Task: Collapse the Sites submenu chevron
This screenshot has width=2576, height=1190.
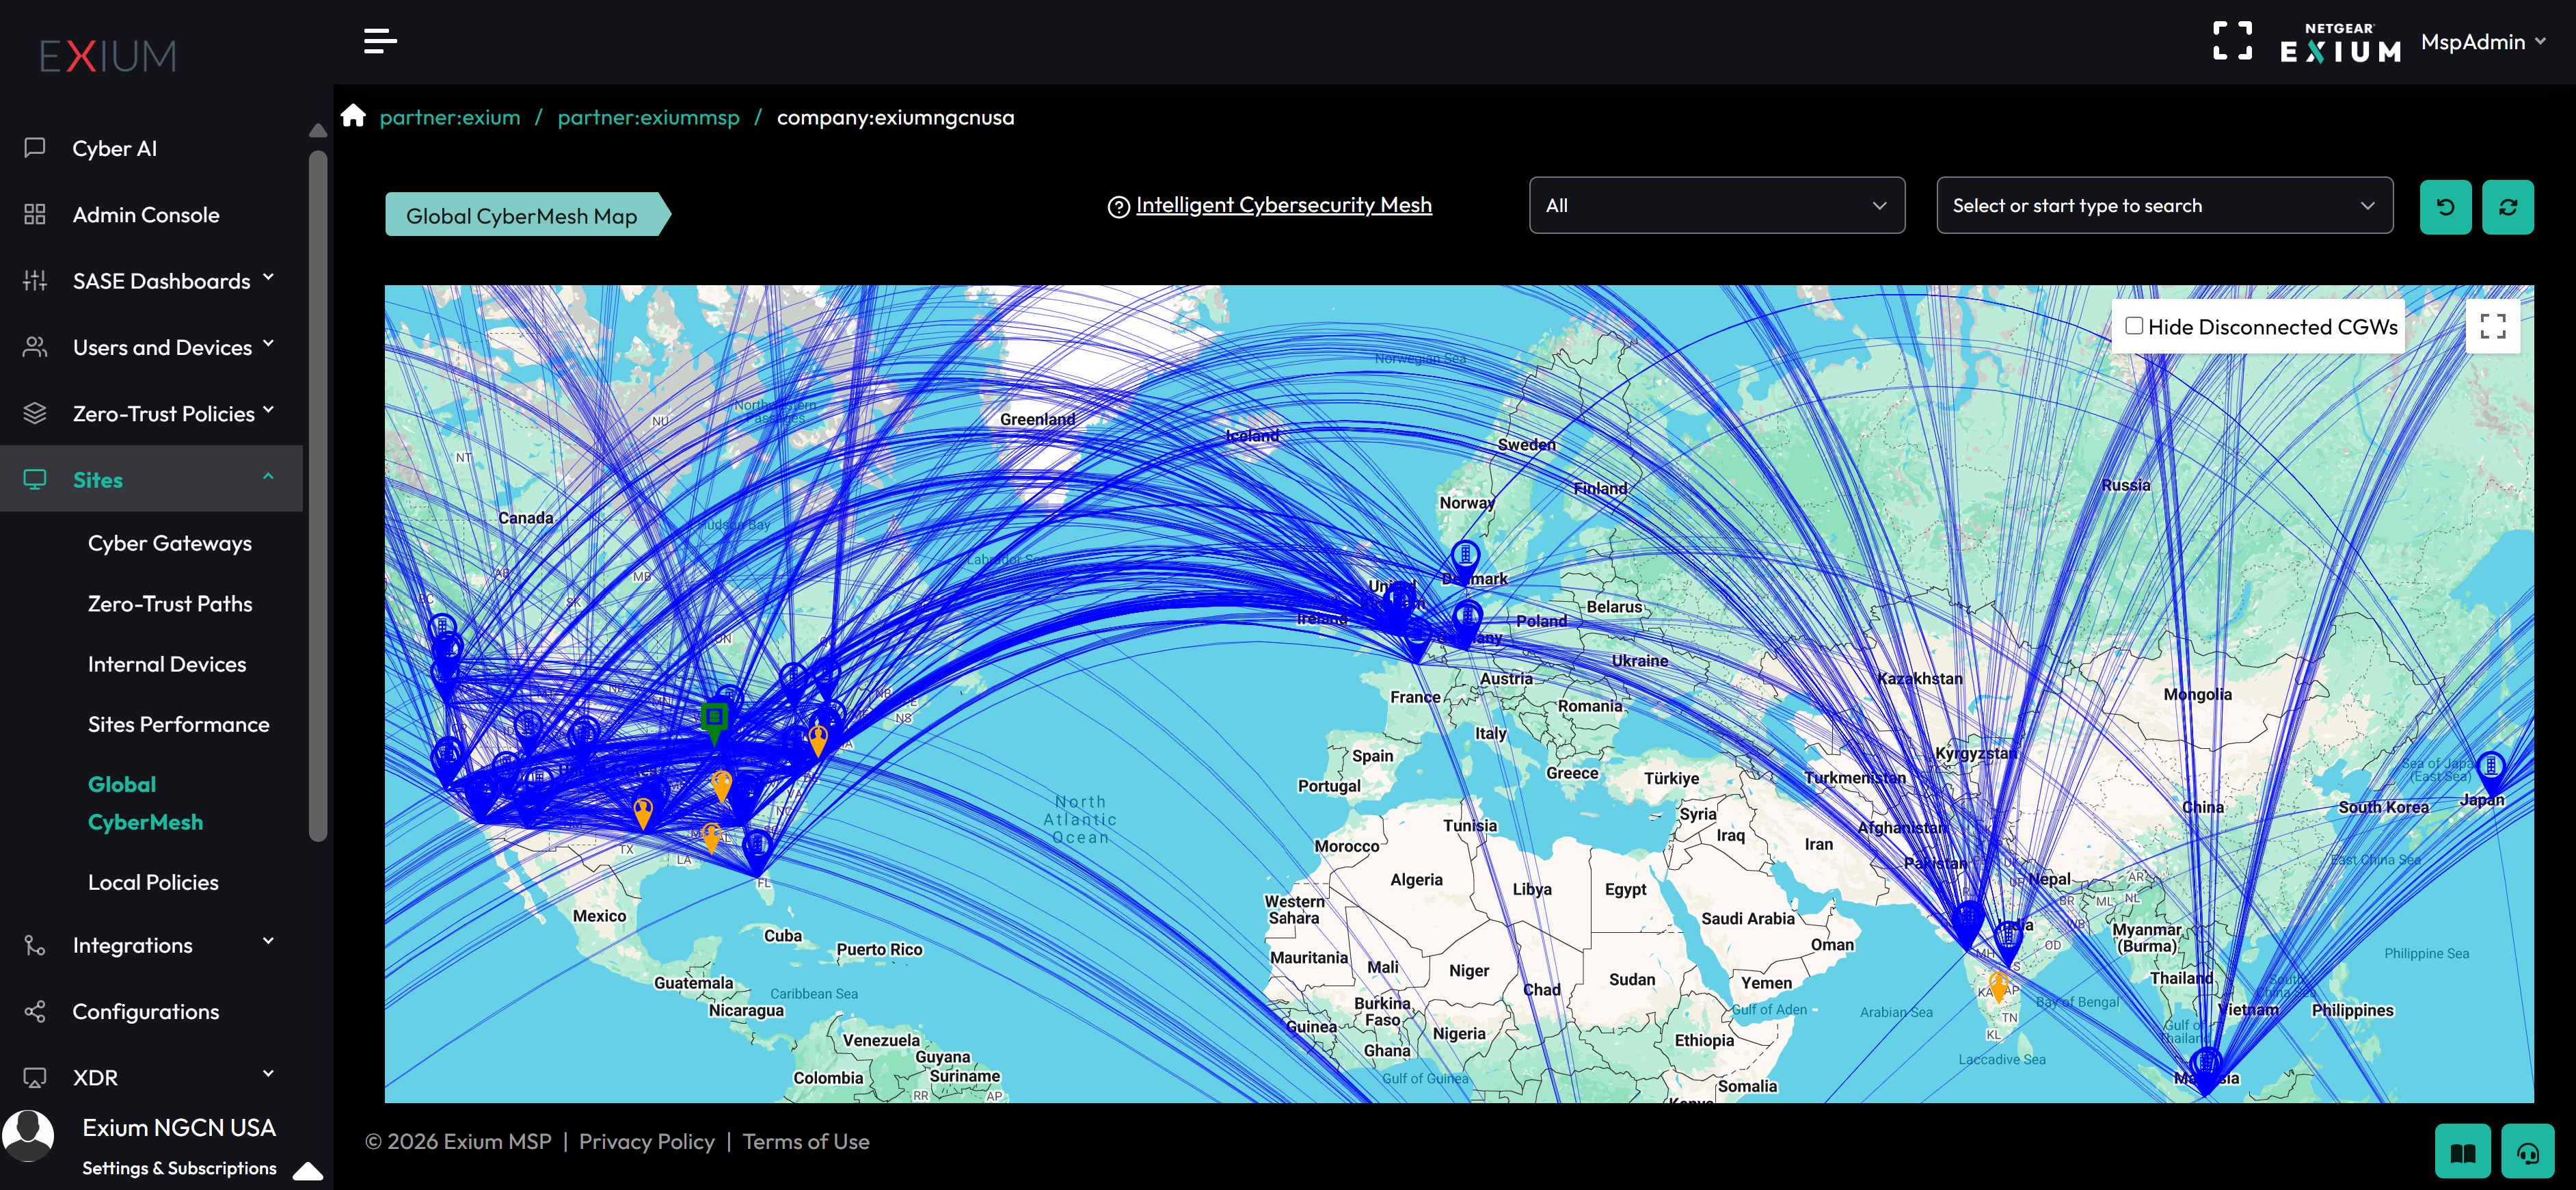Action: point(268,476)
